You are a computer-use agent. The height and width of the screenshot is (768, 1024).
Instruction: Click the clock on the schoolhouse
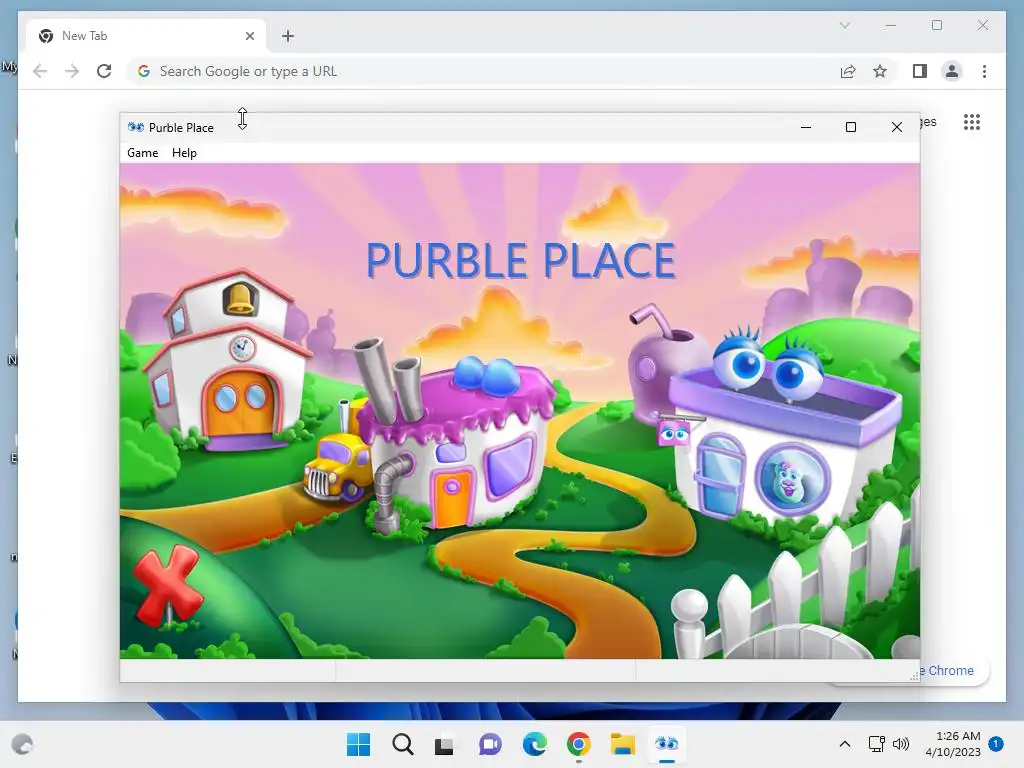click(x=242, y=347)
